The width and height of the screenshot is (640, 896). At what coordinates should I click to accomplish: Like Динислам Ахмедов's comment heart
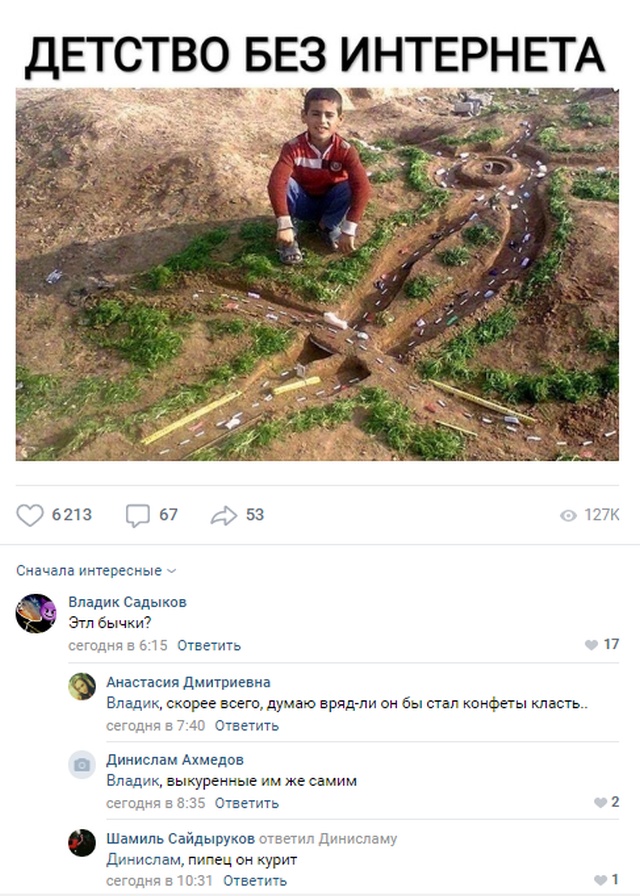click(600, 802)
